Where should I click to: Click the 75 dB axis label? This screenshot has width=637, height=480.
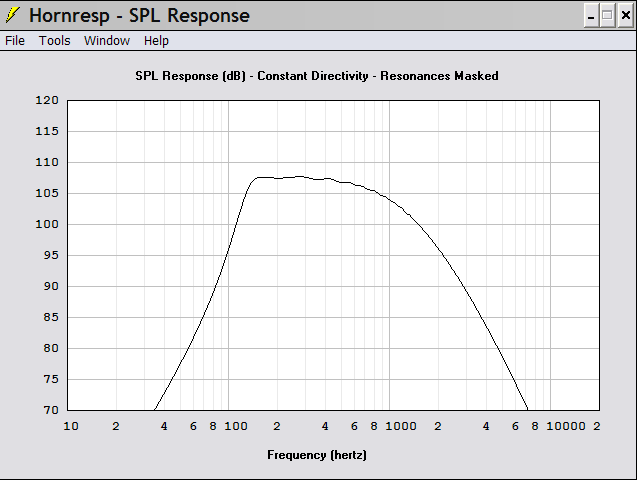51,379
